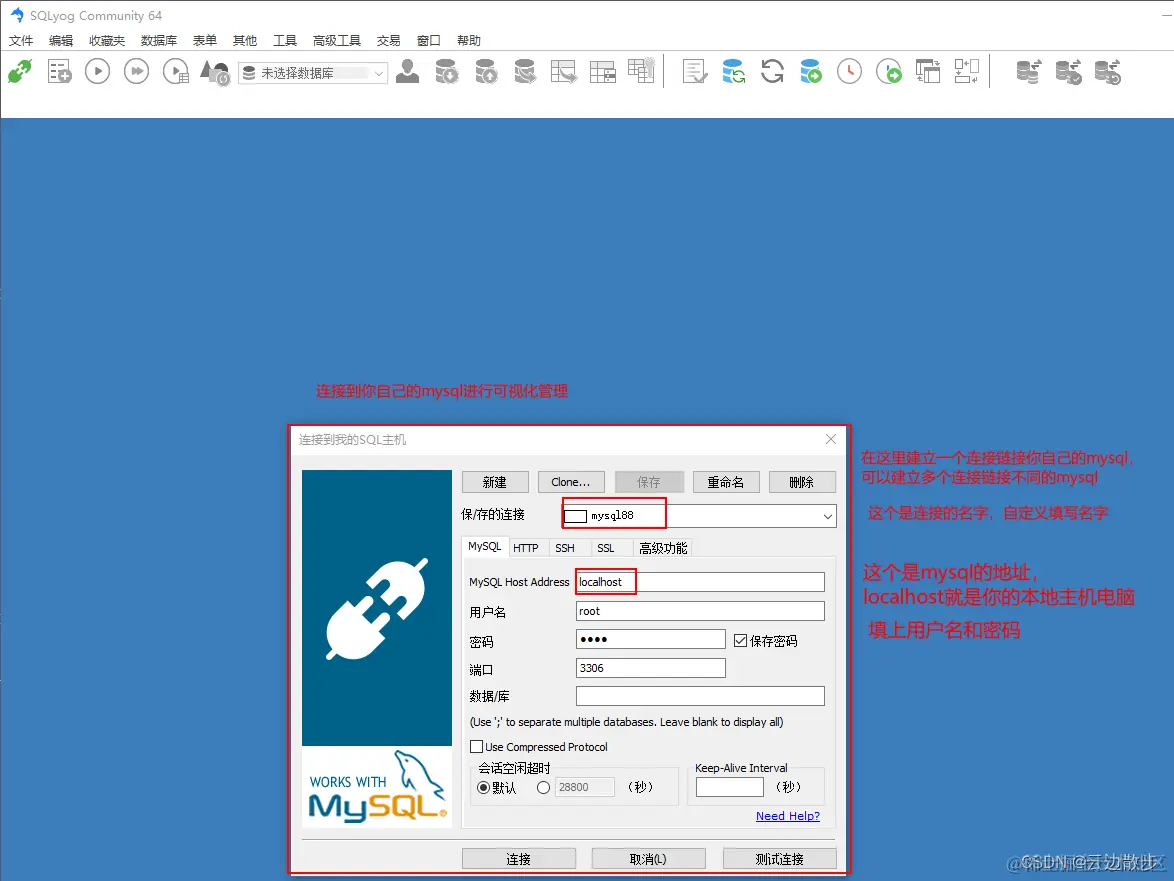Switch to the MySQL tab

484,547
